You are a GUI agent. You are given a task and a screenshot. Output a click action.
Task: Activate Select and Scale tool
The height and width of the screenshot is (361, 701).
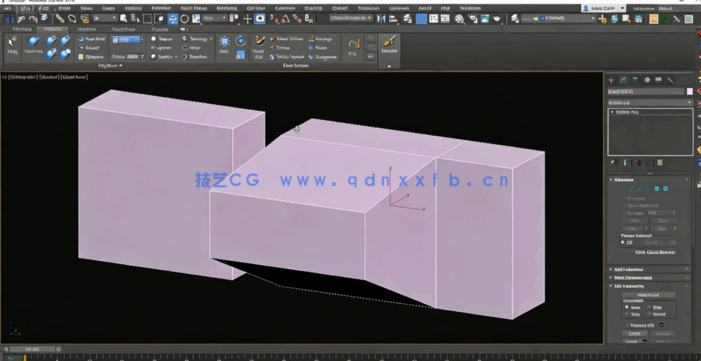[196, 18]
